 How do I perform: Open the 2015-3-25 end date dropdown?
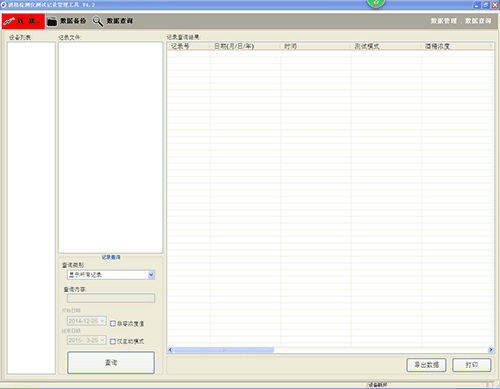pos(87,340)
